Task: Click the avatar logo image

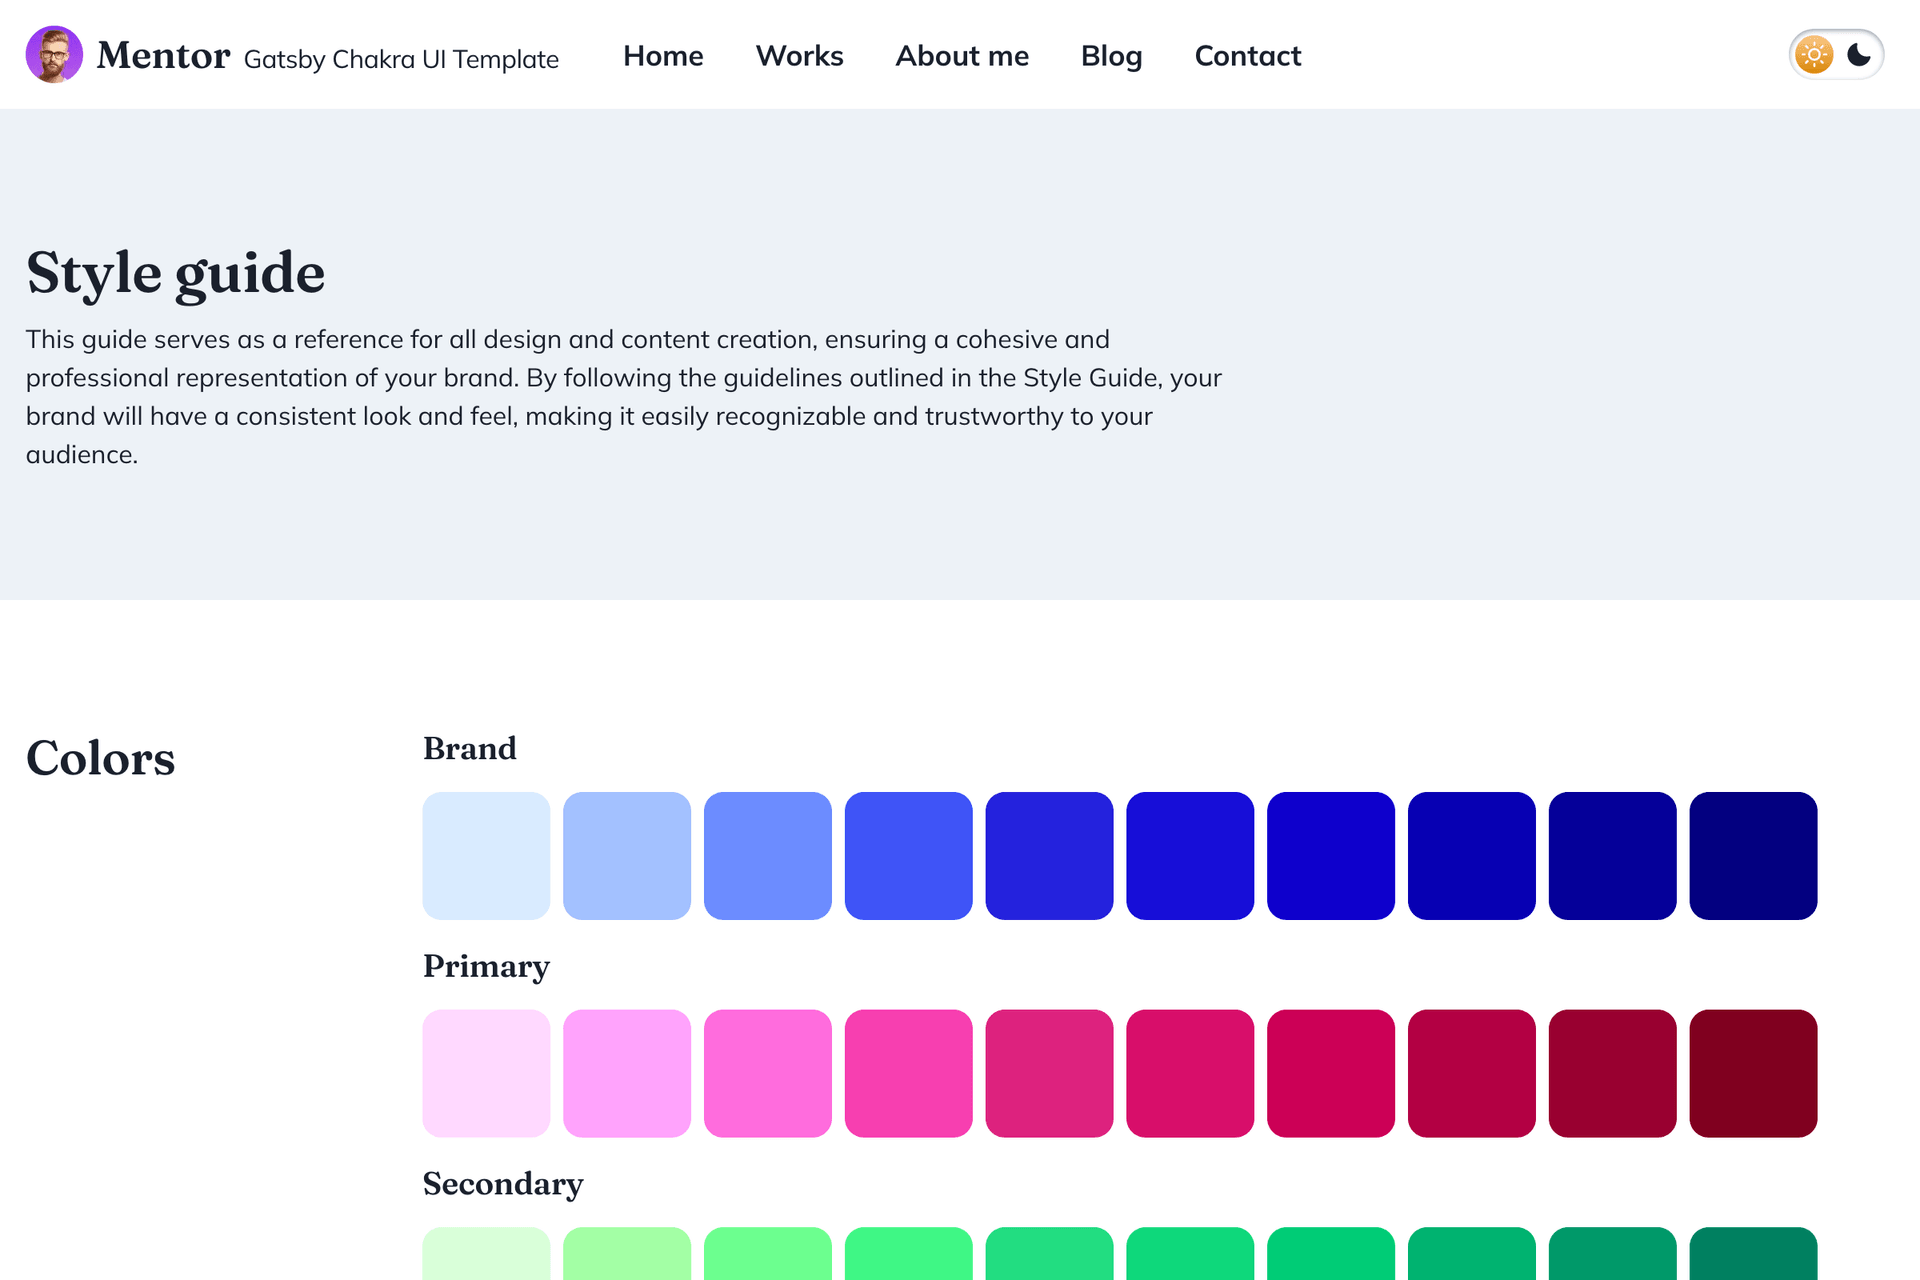Action: [54, 55]
